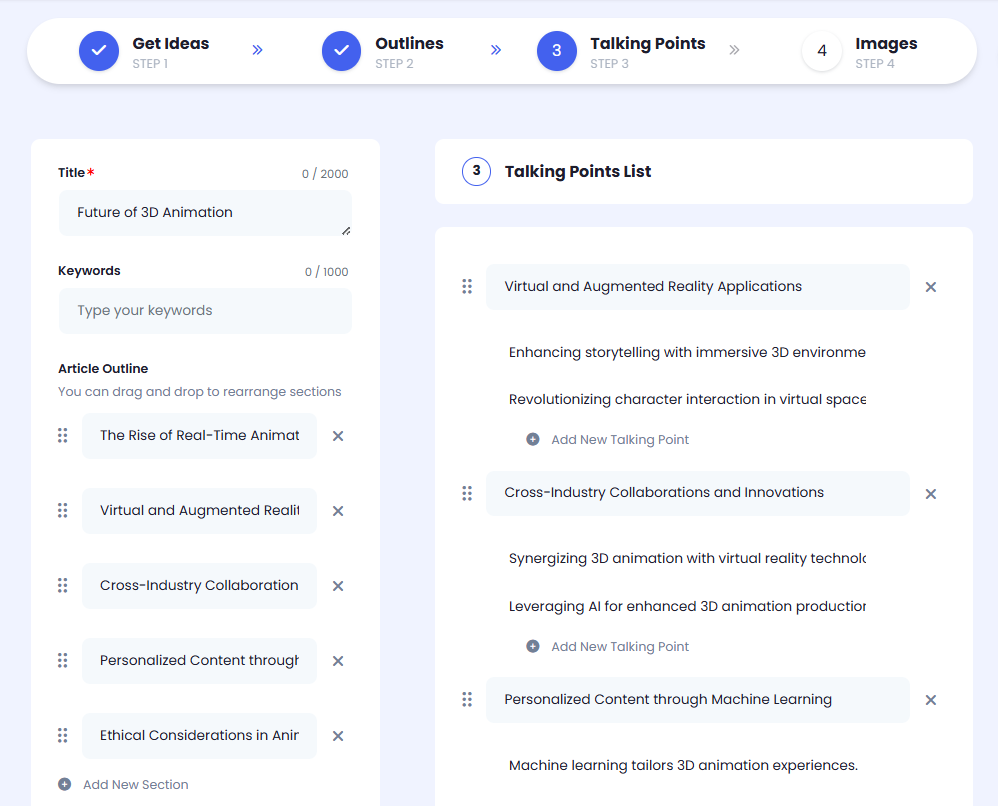998x806 pixels.
Task: Click drag handle for Virtual and Augmented outline item
Action: (x=62, y=511)
